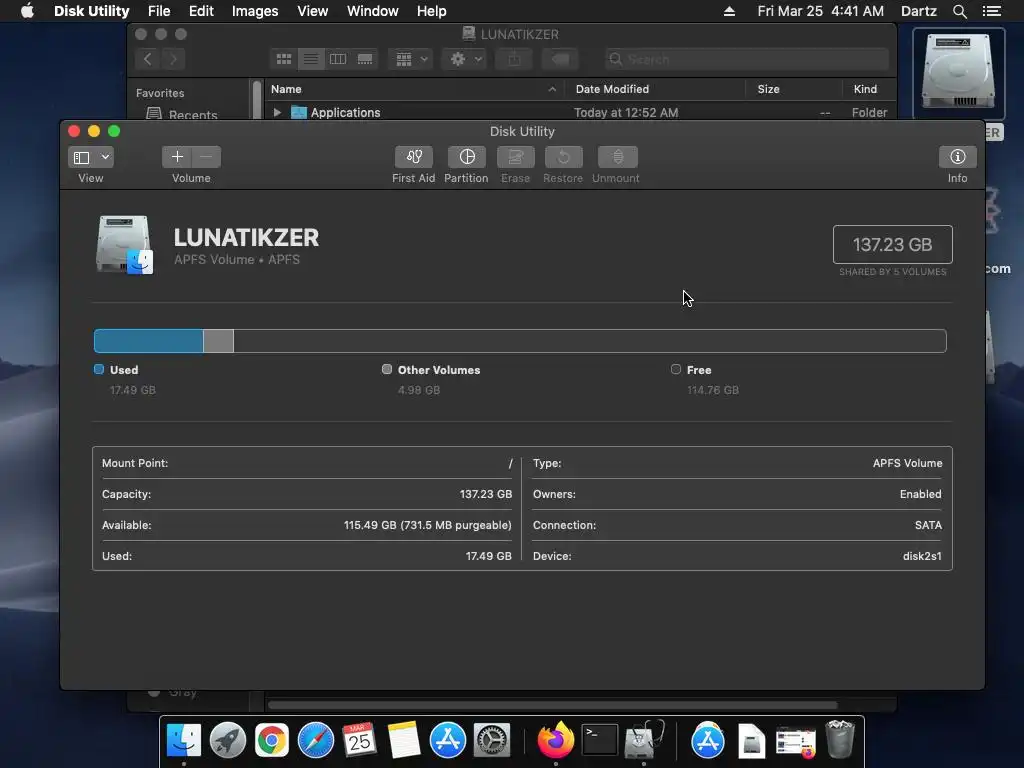The width and height of the screenshot is (1024, 768).
Task: Click the blue Used segment of the usage bar
Action: point(149,341)
